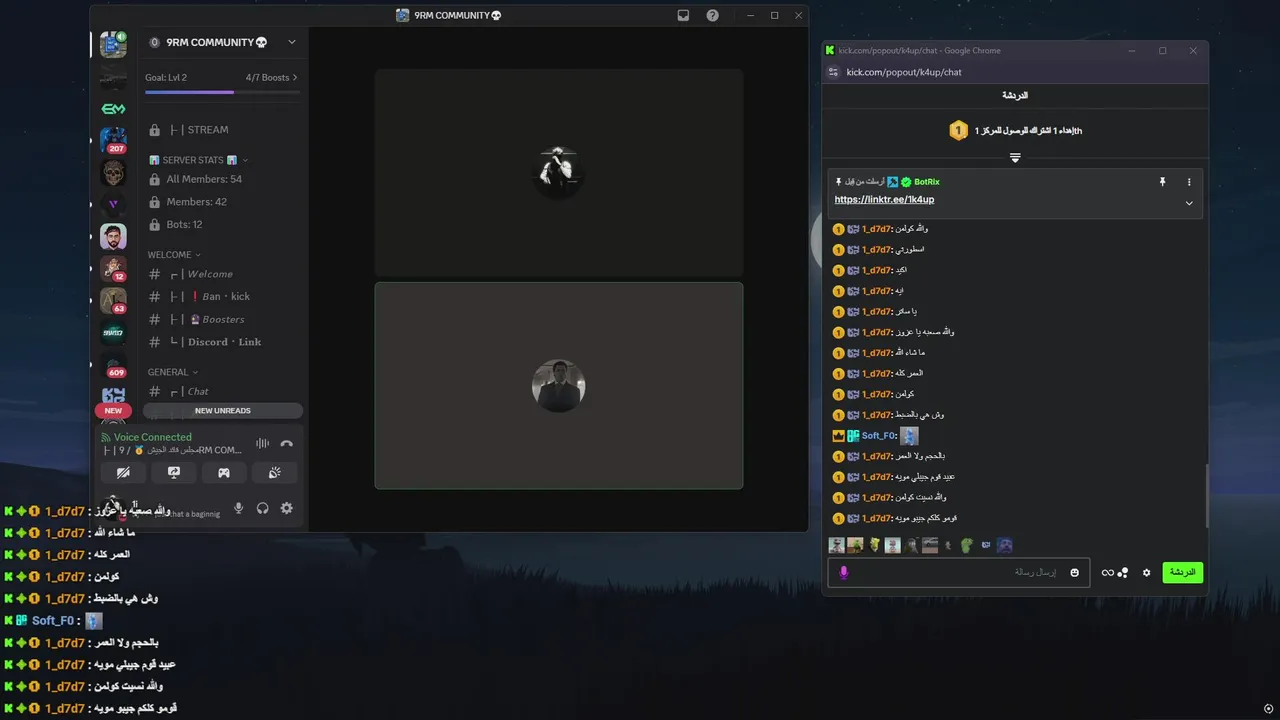The width and height of the screenshot is (1280, 720).
Task: Open voice noise suppression waveform icon
Action: coord(262,444)
